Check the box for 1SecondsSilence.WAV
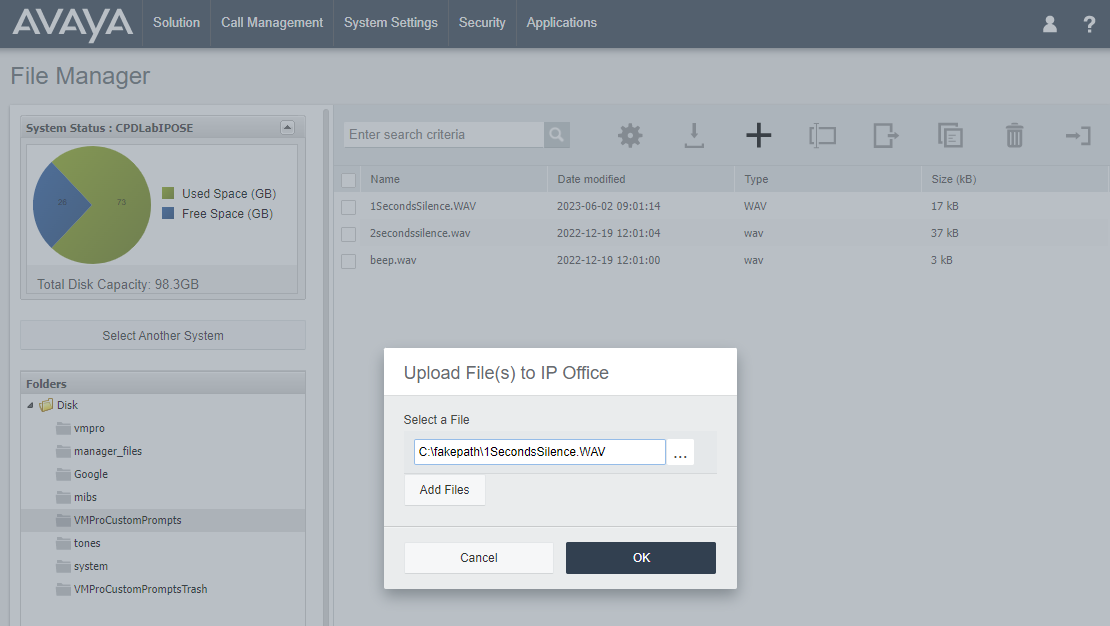The image size is (1110, 626). pos(348,207)
